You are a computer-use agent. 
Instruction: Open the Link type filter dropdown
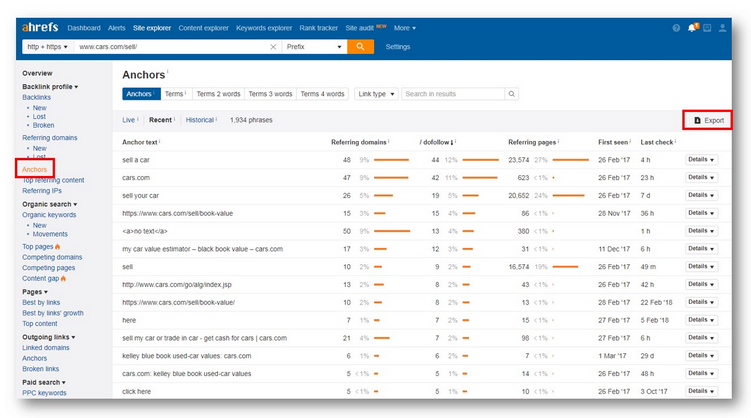click(376, 94)
